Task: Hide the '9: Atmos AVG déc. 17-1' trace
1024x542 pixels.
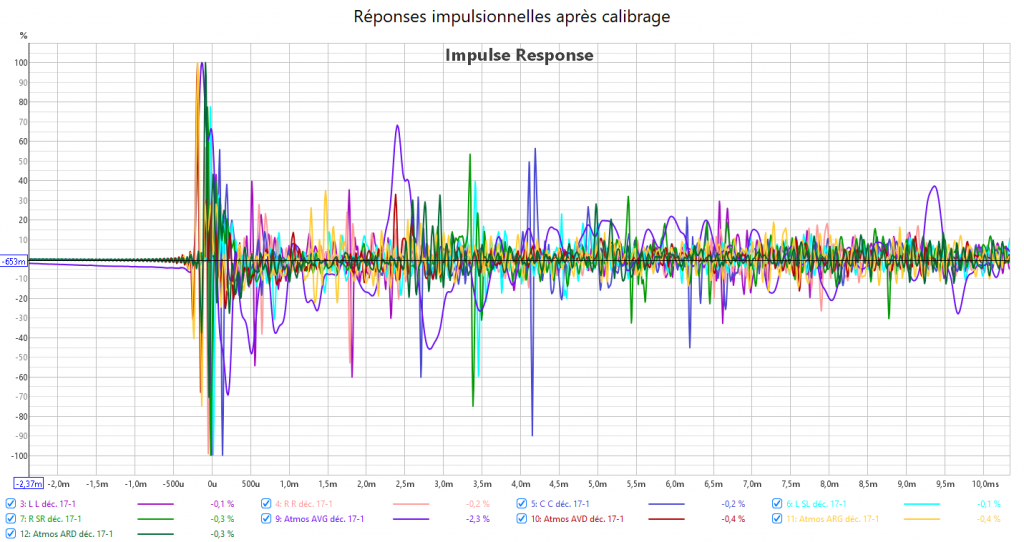Action: pos(266,519)
